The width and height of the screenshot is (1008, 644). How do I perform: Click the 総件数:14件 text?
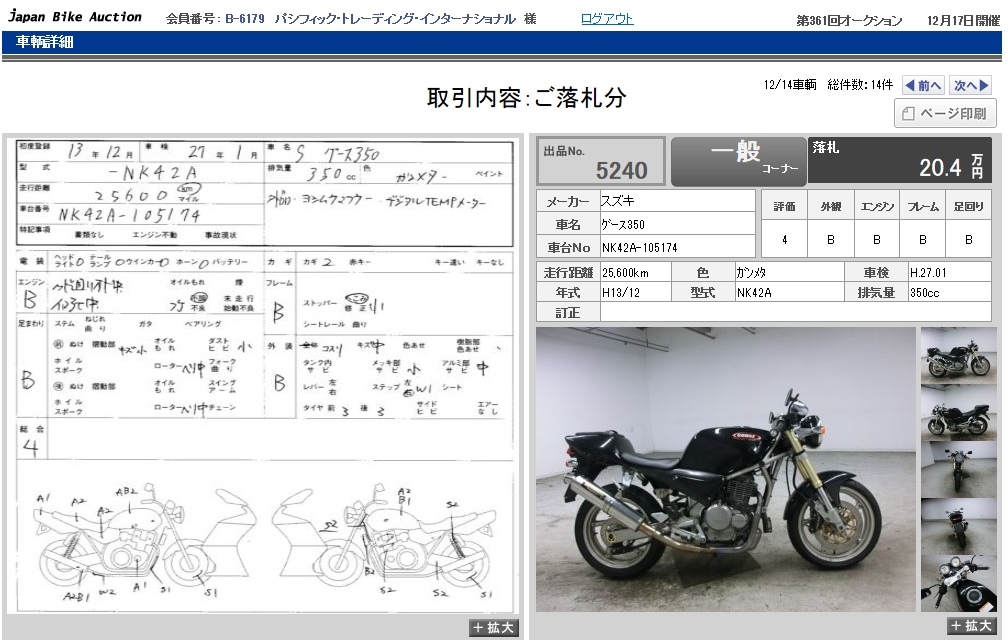pyautogui.click(x=860, y=85)
